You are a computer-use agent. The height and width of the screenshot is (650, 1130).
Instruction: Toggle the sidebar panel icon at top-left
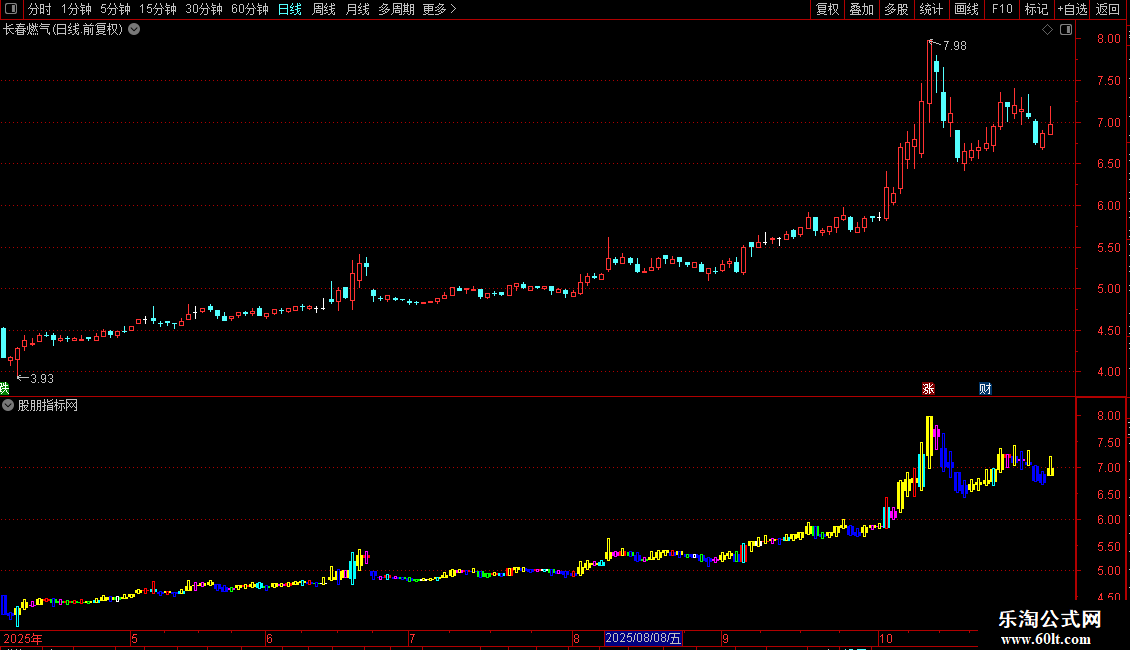[11, 9]
